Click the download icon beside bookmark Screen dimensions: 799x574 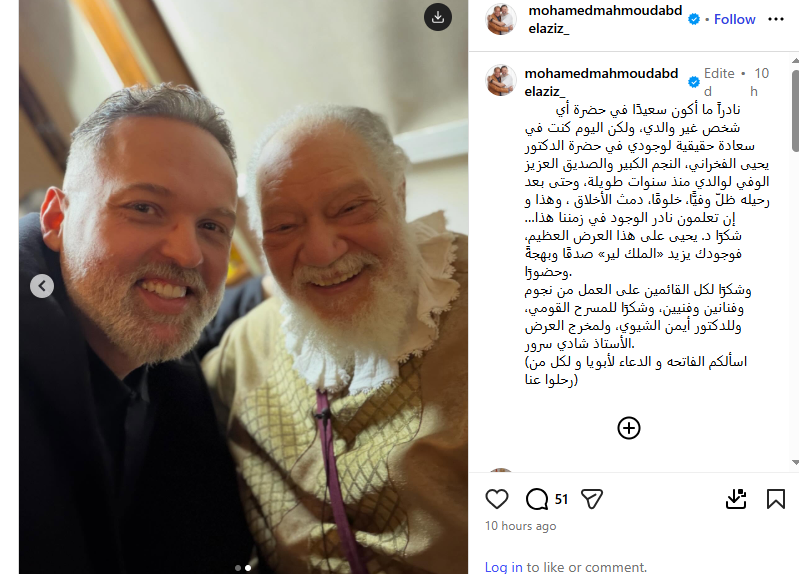click(x=736, y=499)
